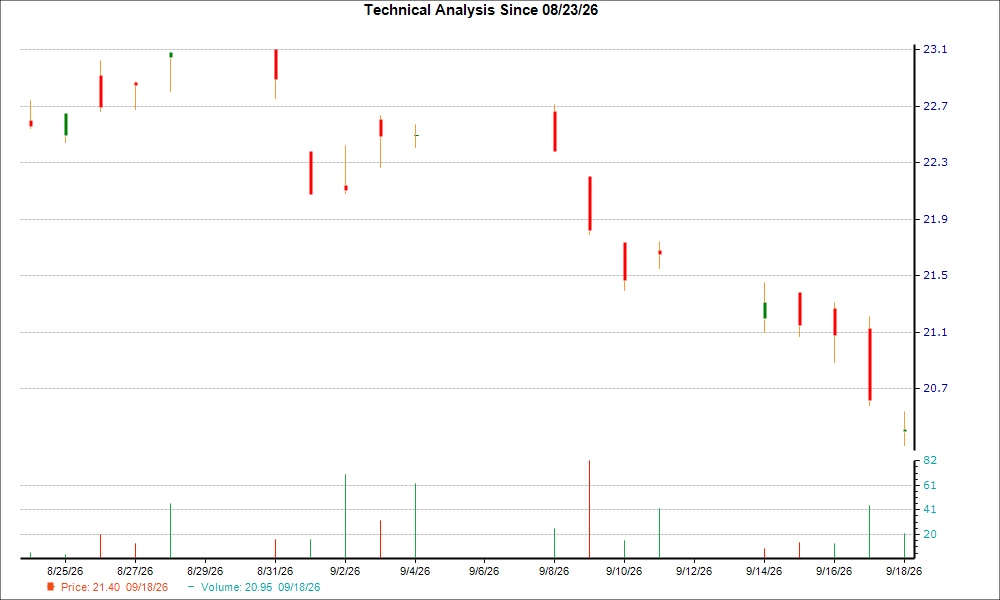Click the 9/14/26 date label
1000x600 pixels.
coord(764,571)
